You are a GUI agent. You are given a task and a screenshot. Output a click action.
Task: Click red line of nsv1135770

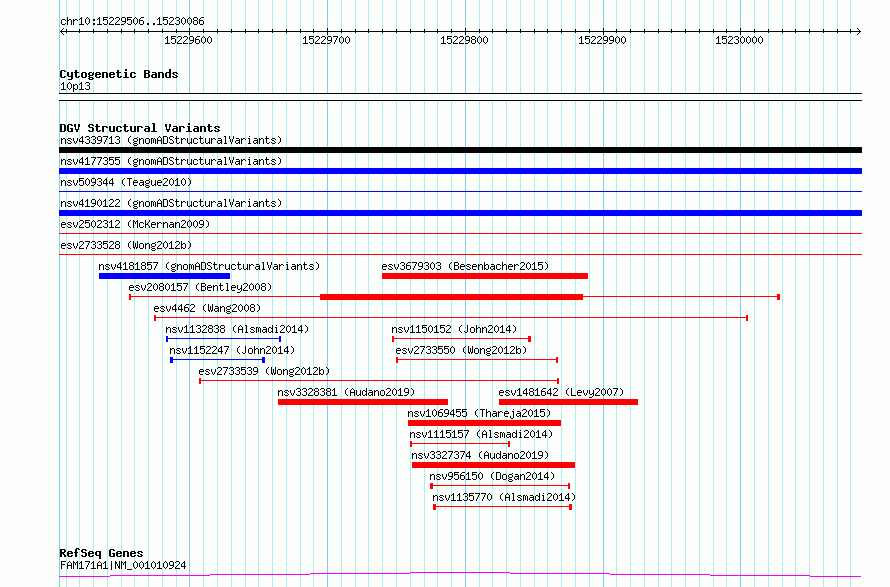tap(502, 507)
